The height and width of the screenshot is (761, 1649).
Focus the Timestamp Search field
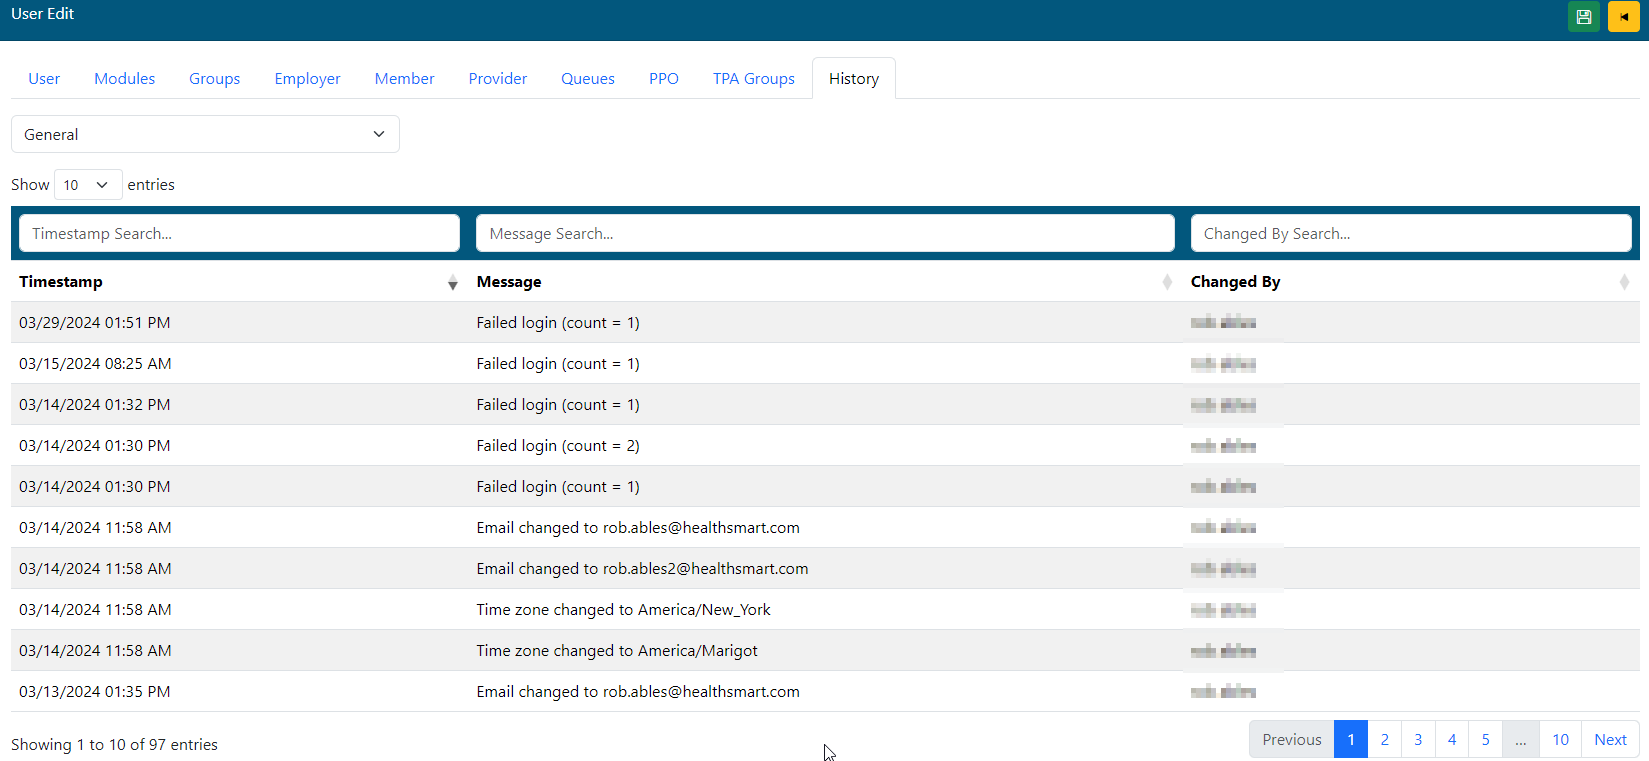239,234
